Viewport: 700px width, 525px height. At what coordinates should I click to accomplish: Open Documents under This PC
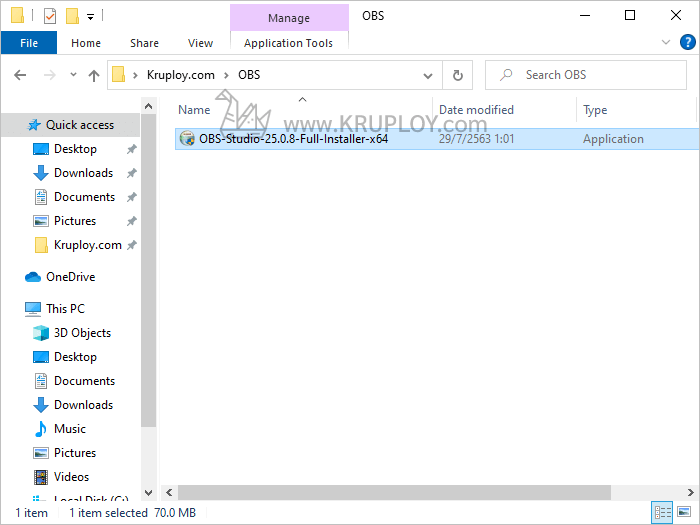coord(84,381)
